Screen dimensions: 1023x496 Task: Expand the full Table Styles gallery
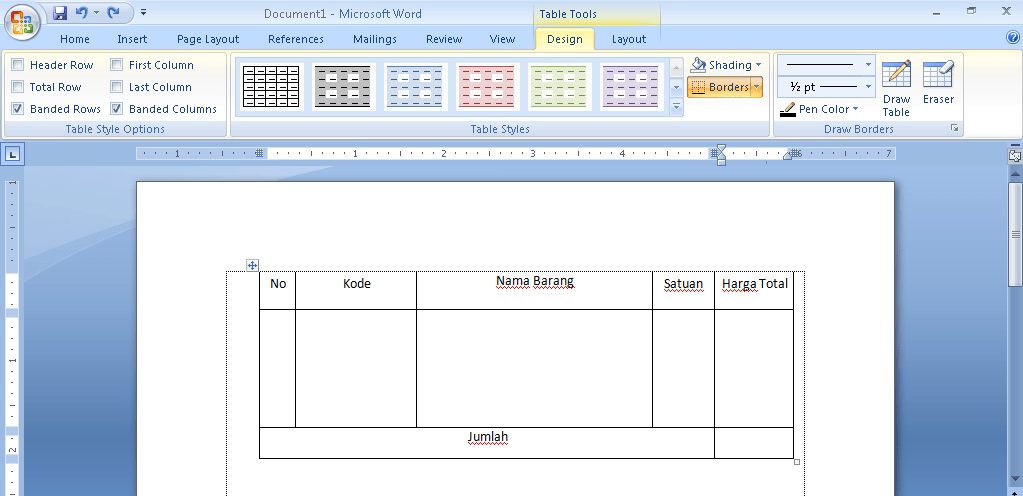pyautogui.click(x=676, y=106)
